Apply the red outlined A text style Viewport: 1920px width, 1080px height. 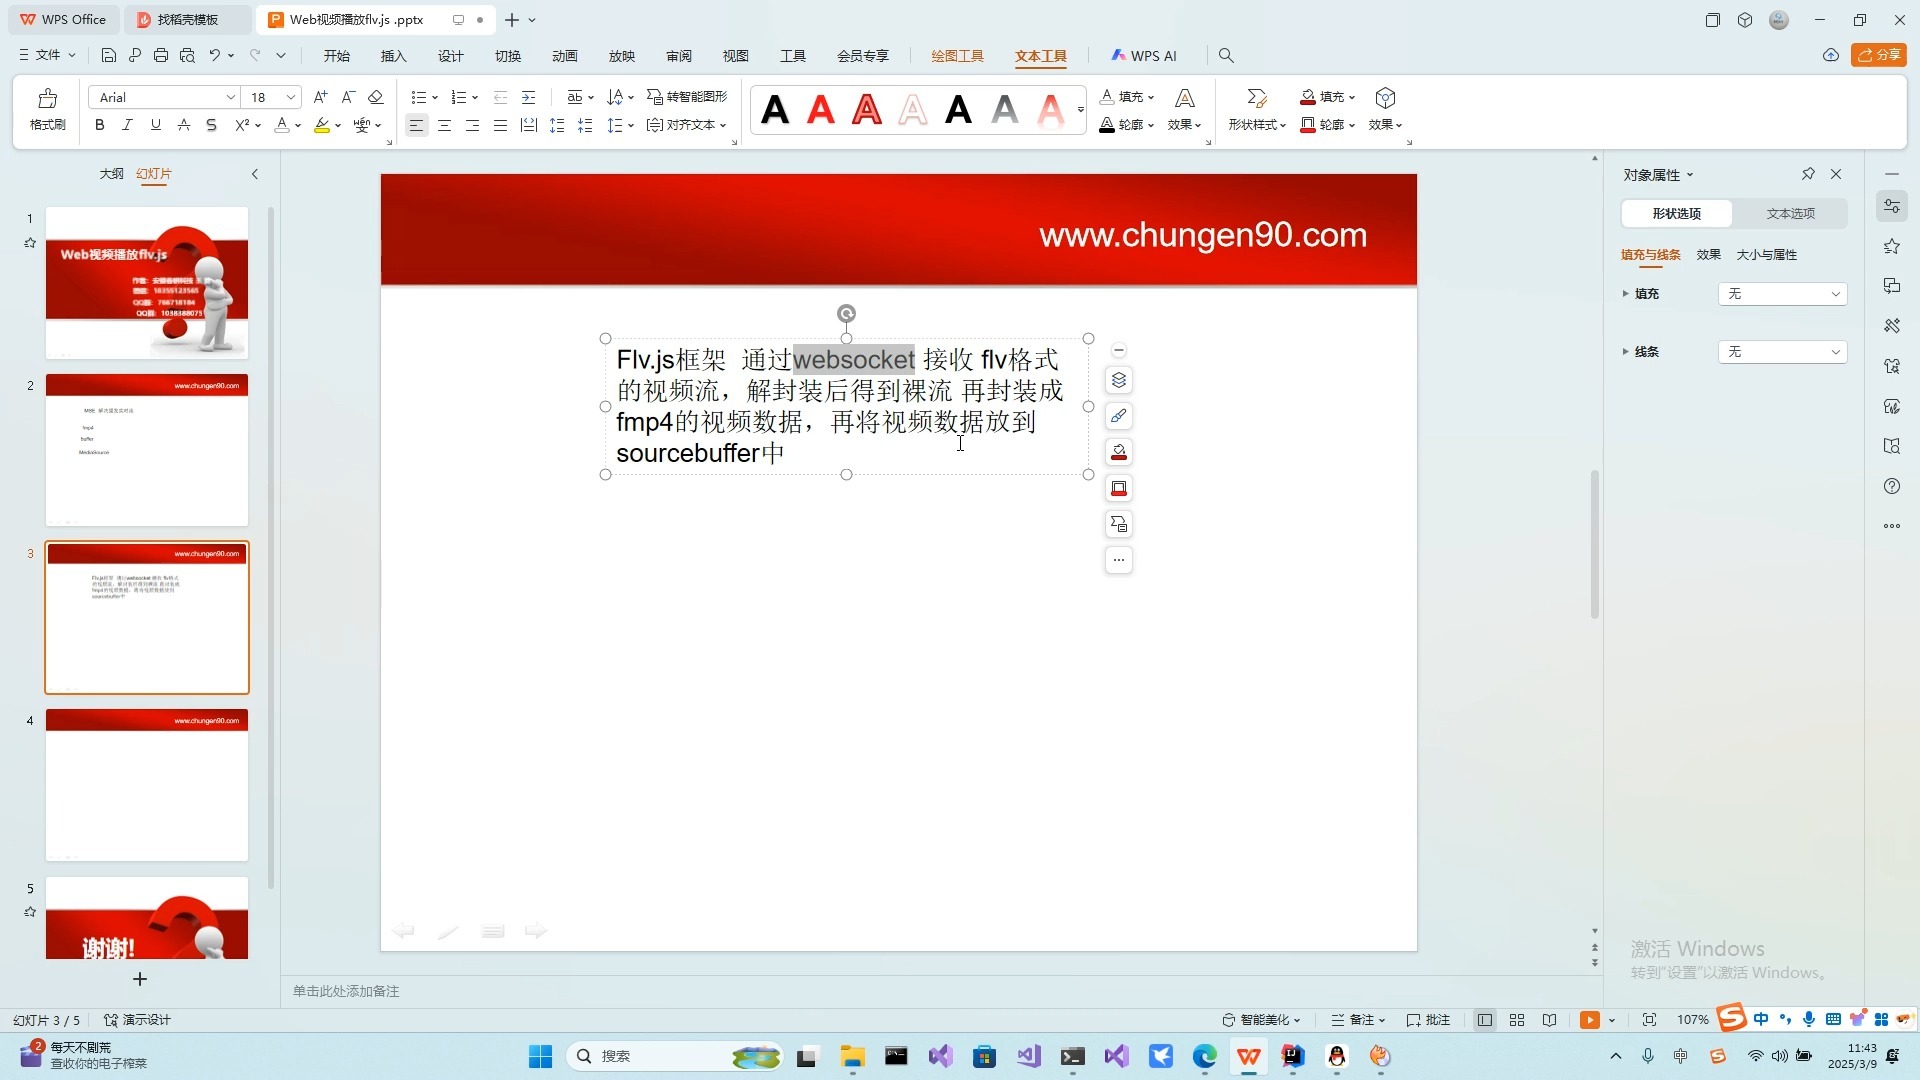[x=867, y=109]
